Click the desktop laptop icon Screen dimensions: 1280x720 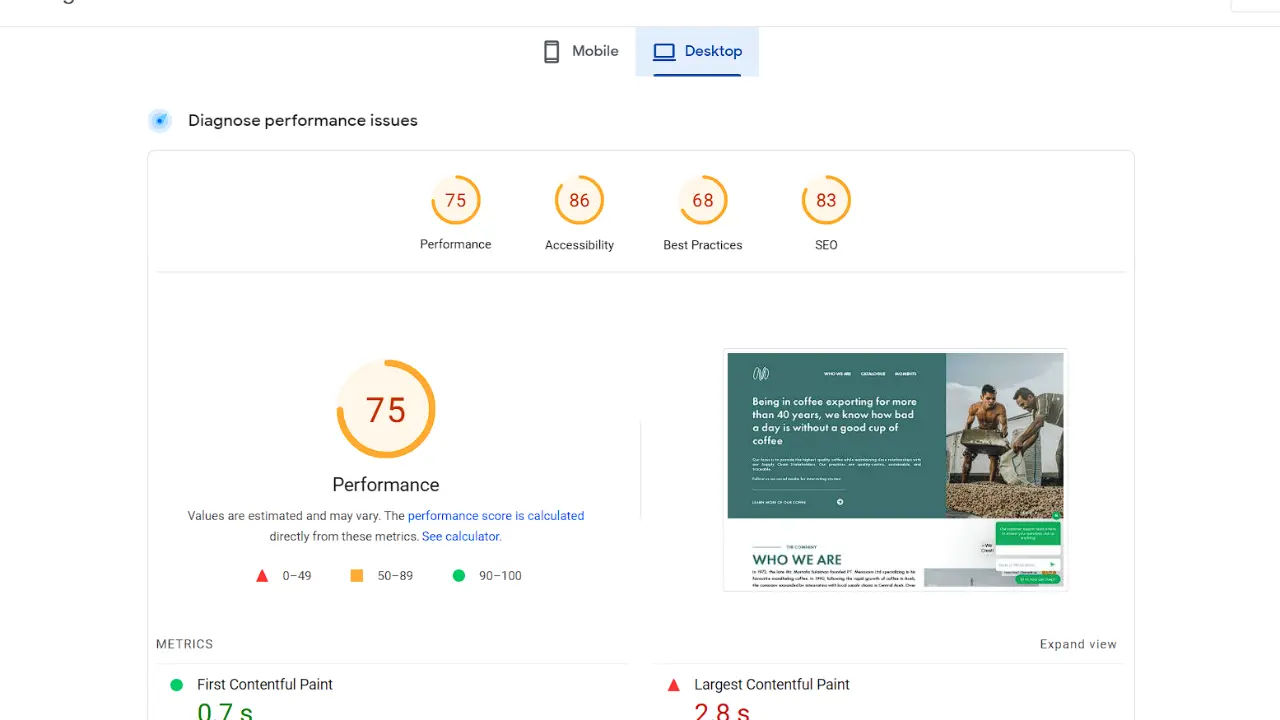pyautogui.click(x=664, y=52)
